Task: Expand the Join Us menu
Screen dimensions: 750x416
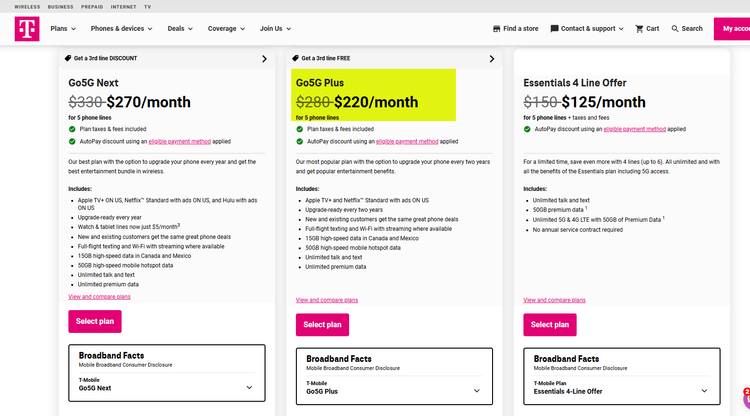Action: tap(276, 29)
